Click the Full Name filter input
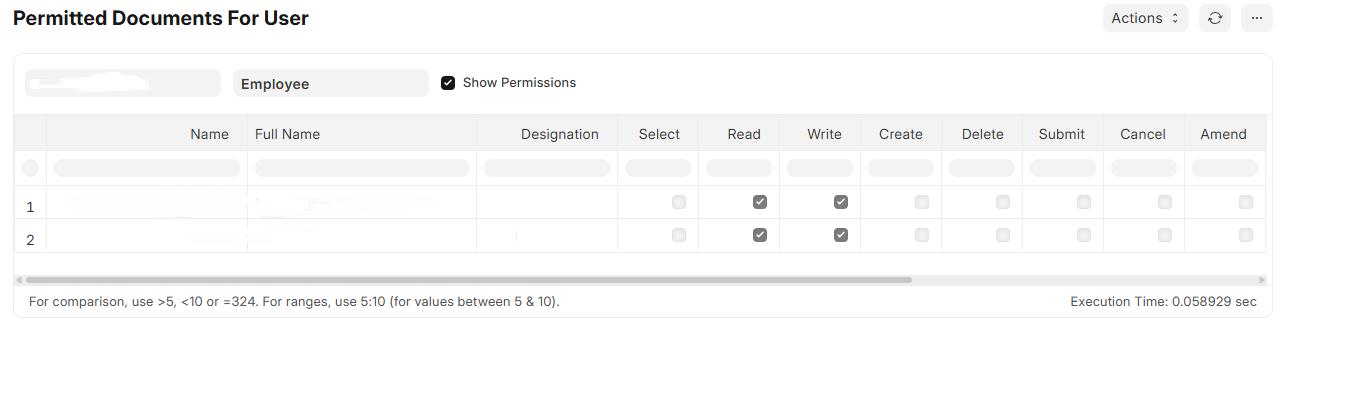Image resolution: width=1345 pixels, height=411 pixels. (x=362, y=168)
